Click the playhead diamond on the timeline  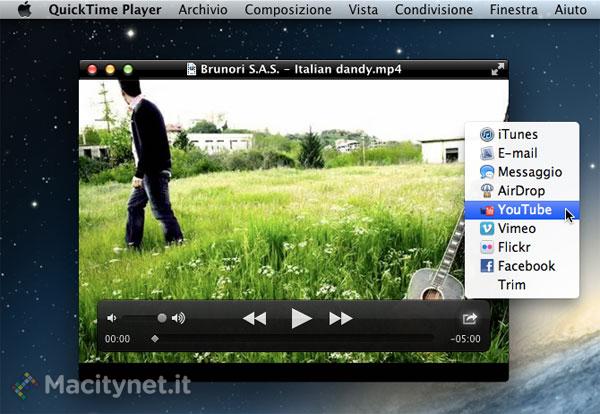pos(155,339)
